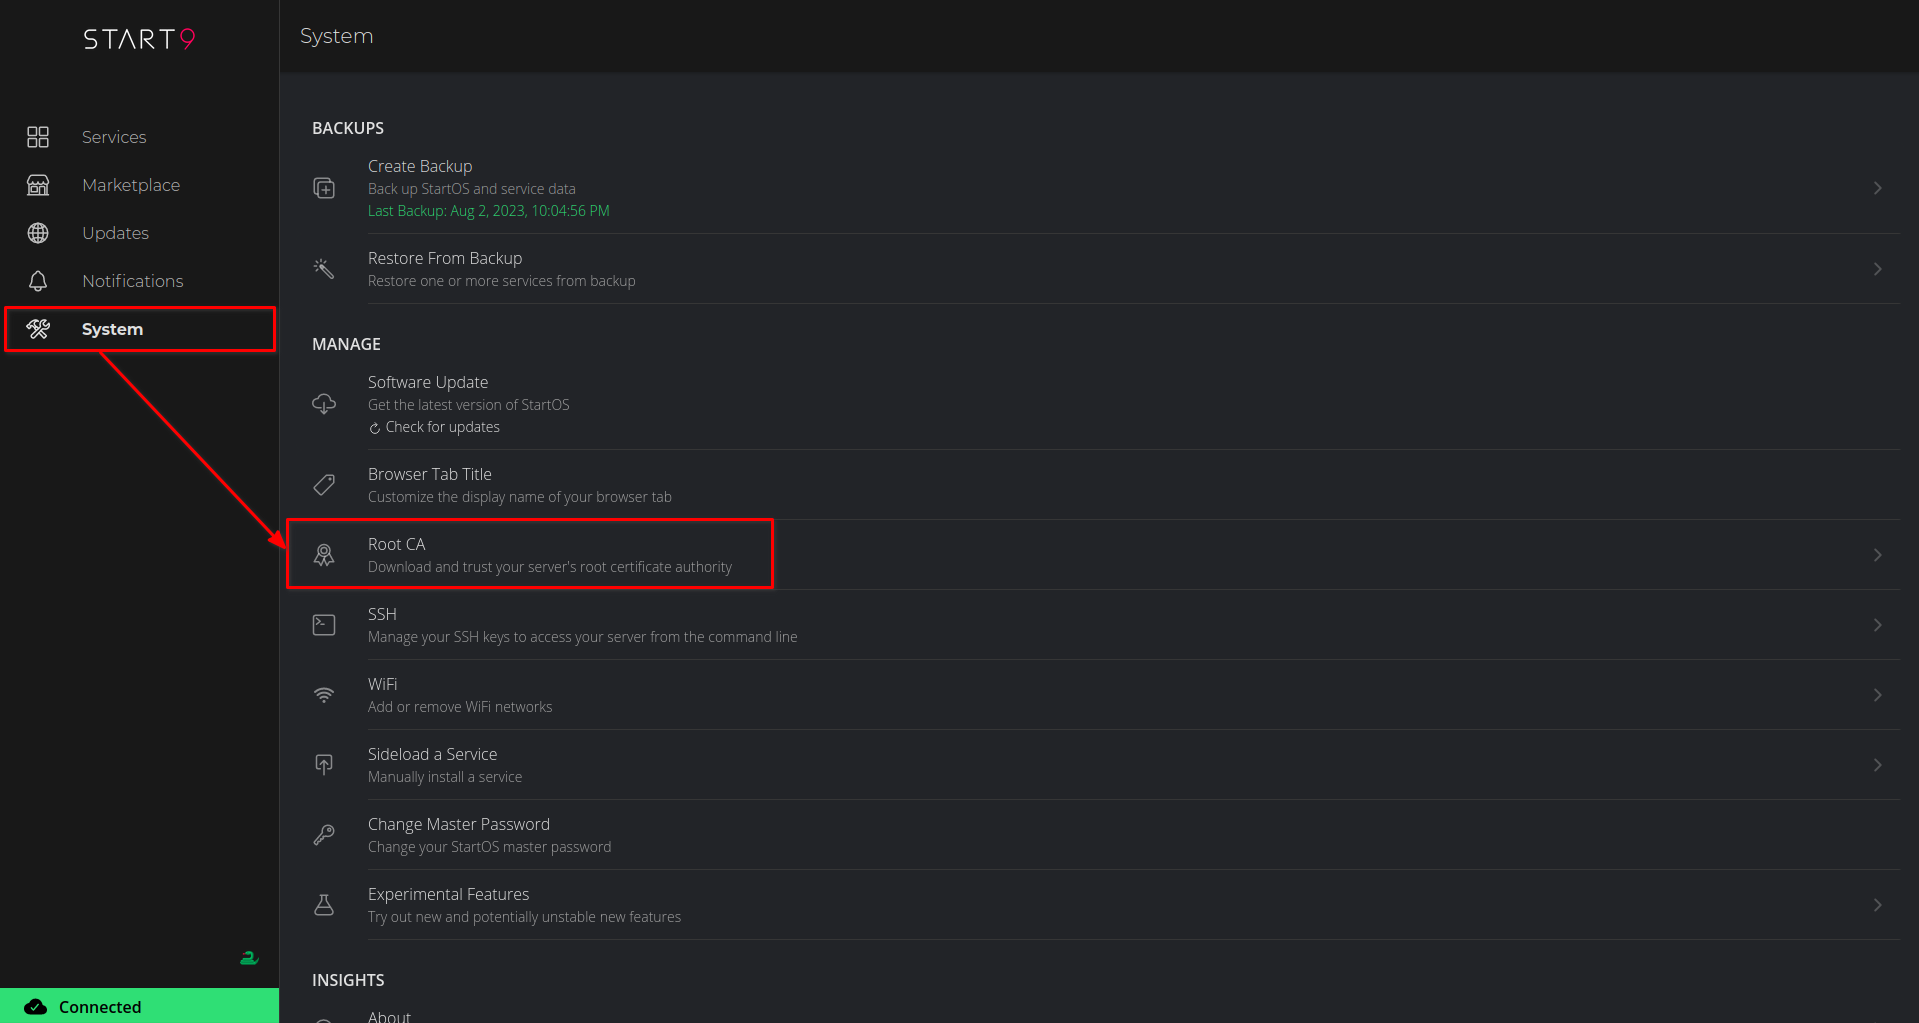Expand the Create Backup row chevron

click(x=1877, y=188)
